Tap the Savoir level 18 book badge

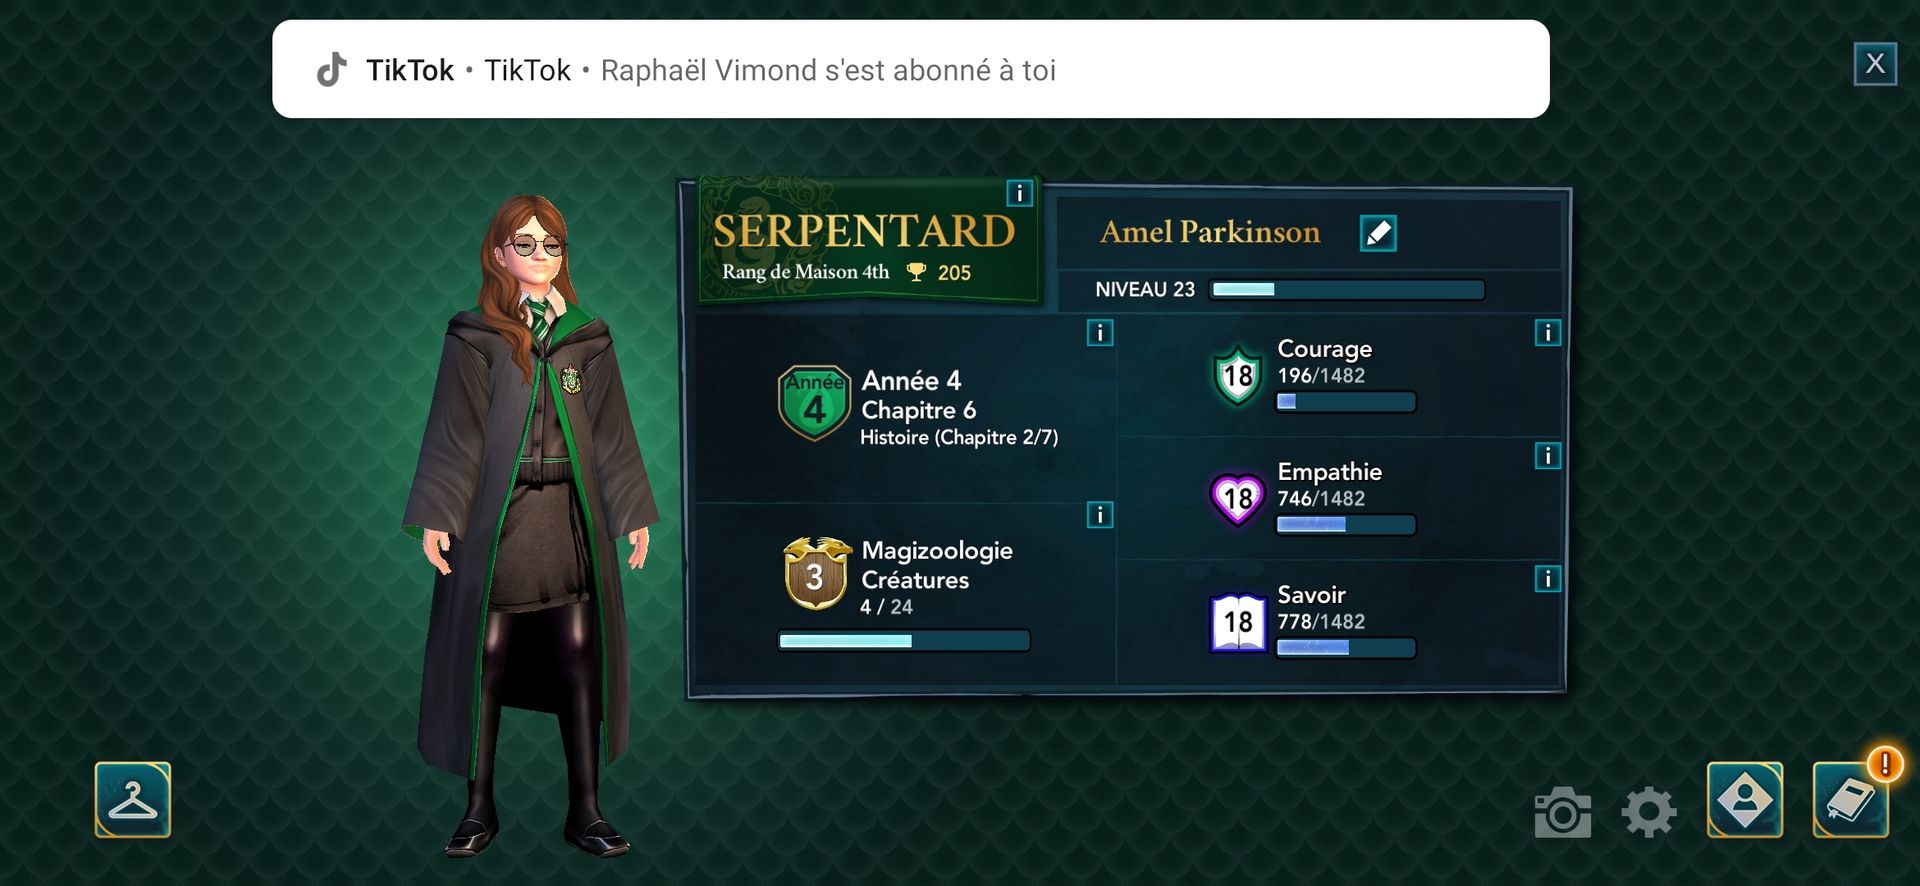1238,622
